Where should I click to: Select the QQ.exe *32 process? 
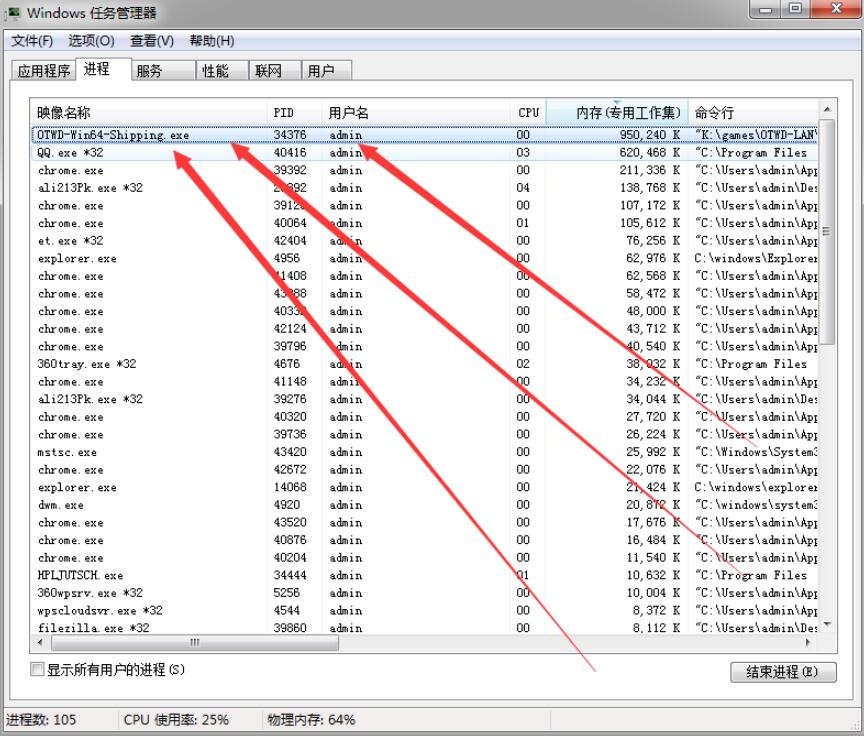[x=70, y=153]
